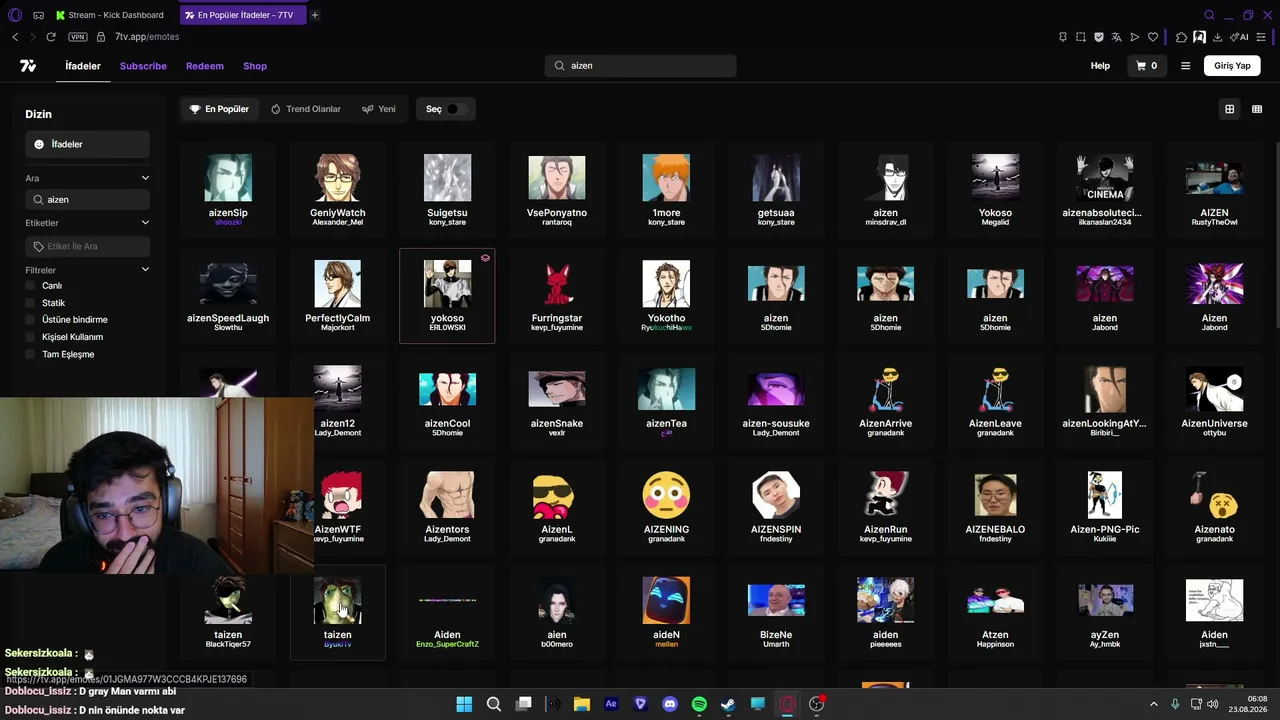
Task: Enable the Üstüne bindirme filter
Action: tap(30, 320)
